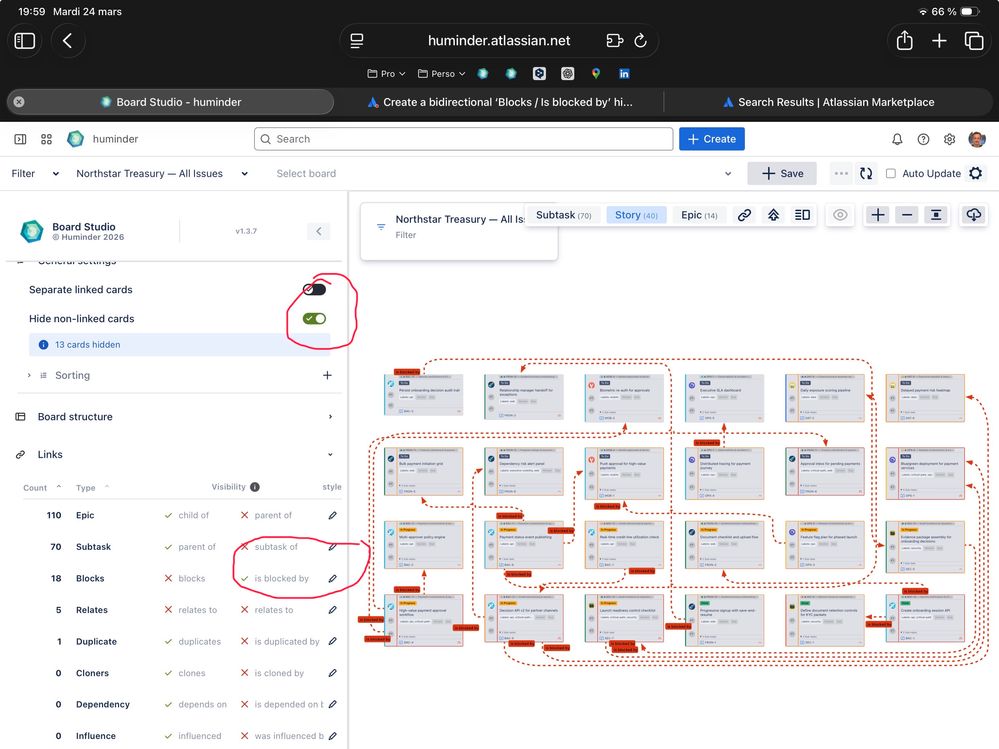The height and width of the screenshot is (749, 999).
Task: Edit style pencil for Blocks link row
Action: click(333, 578)
